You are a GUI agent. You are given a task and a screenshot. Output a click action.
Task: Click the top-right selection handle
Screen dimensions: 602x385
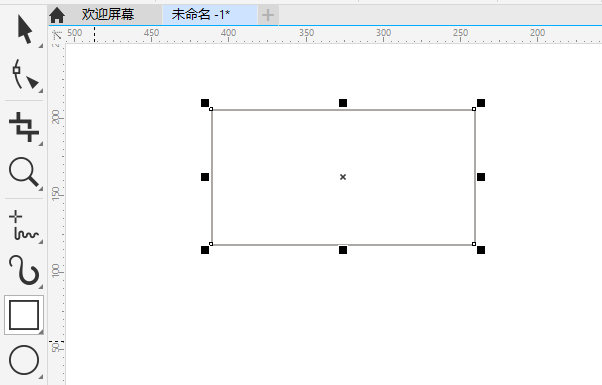tap(481, 103)
